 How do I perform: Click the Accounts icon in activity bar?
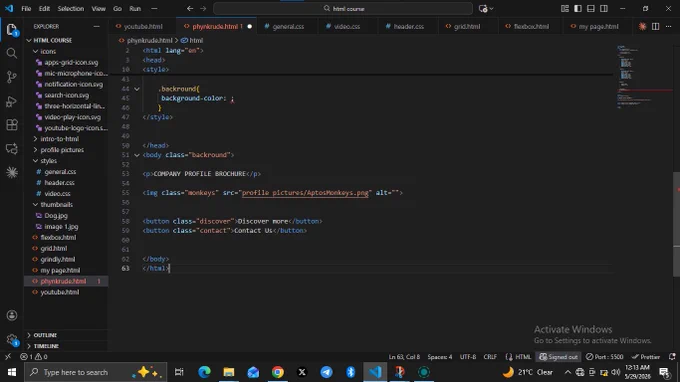12,315
